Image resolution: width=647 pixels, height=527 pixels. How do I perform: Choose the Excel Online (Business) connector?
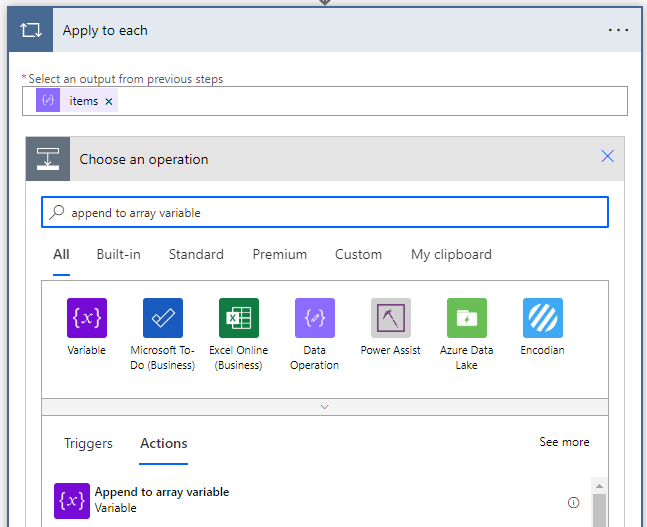click(239, 318)
